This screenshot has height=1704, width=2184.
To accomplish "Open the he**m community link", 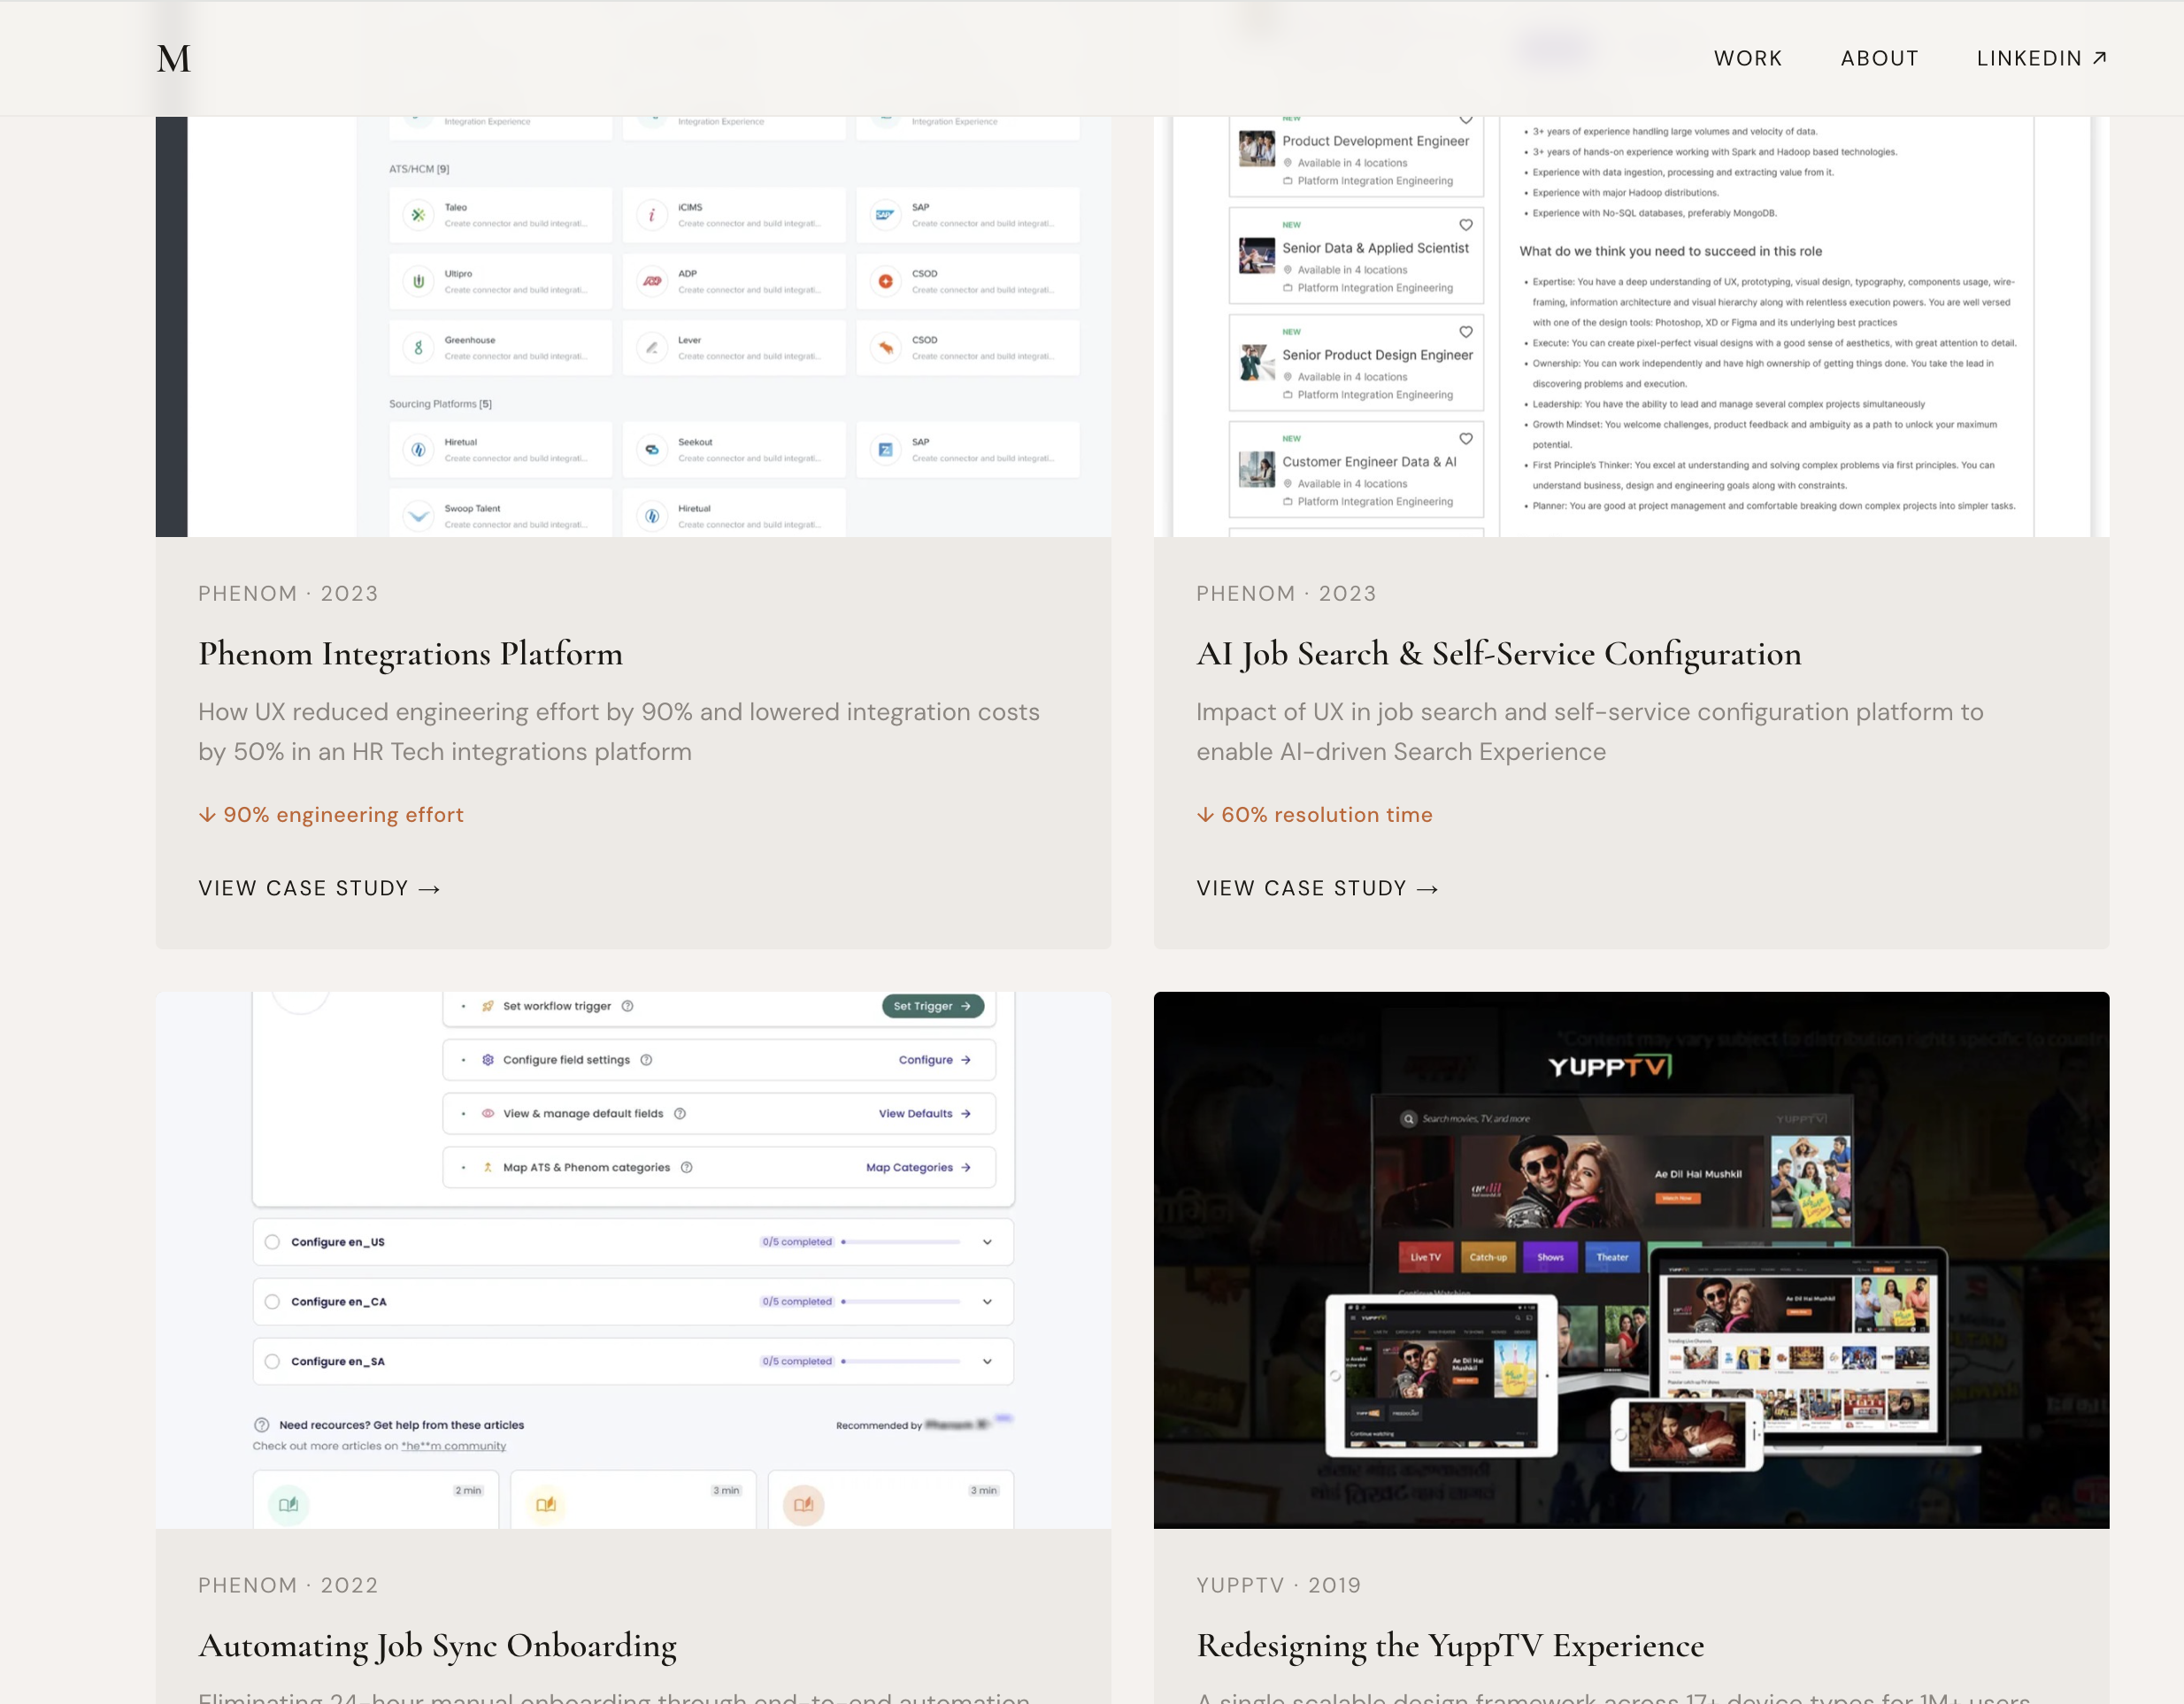I will click(x=453, y=1446).
